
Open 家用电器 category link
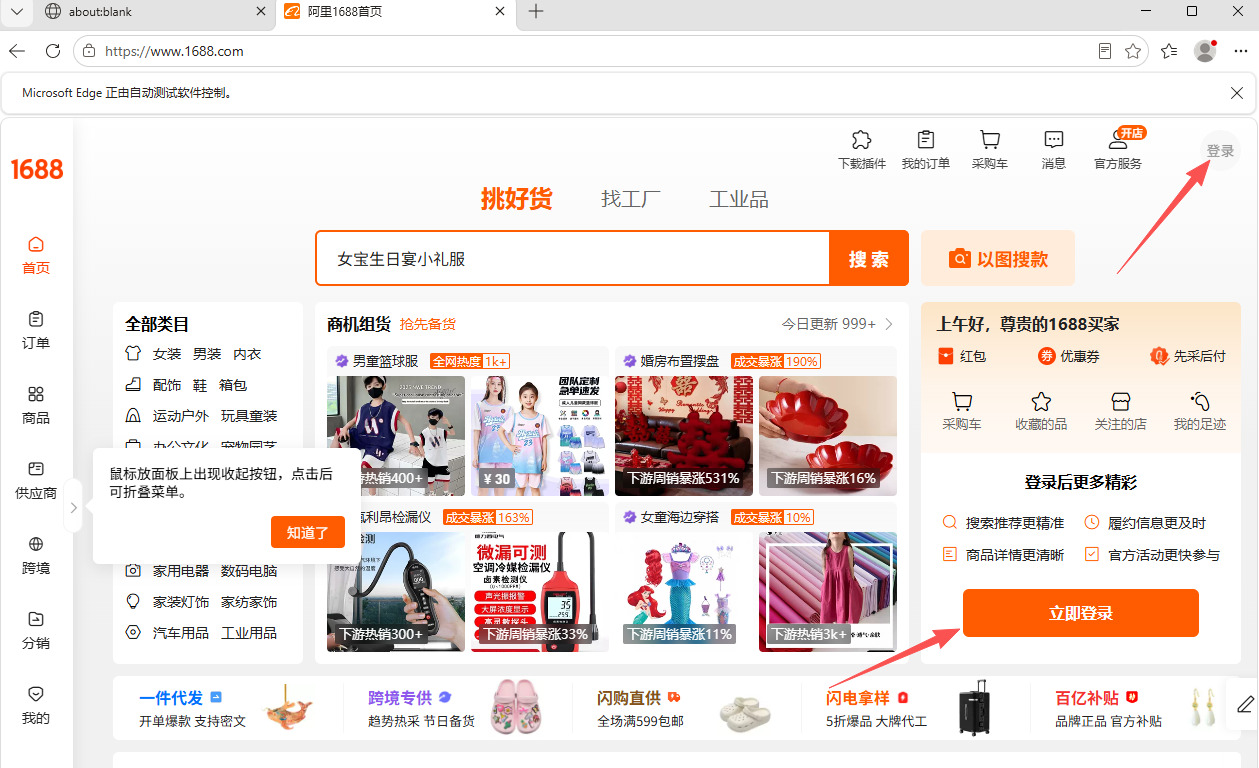point(181,571)
